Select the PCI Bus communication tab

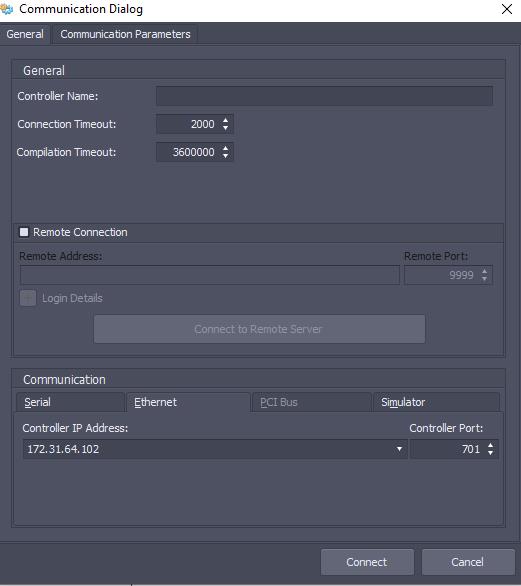[x=312, y=402]
